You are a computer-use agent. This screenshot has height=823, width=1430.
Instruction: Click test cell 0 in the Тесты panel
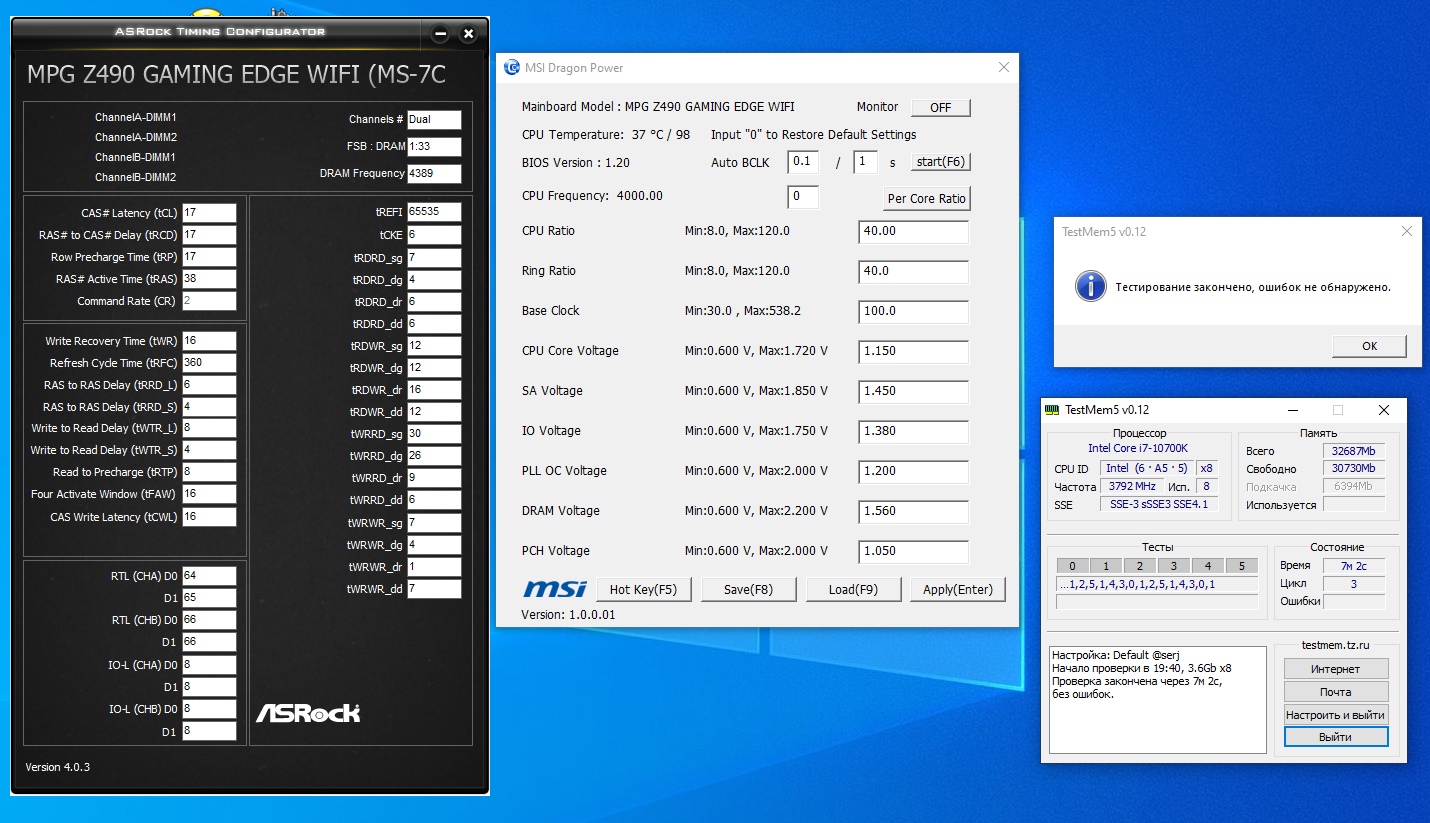1072,566
